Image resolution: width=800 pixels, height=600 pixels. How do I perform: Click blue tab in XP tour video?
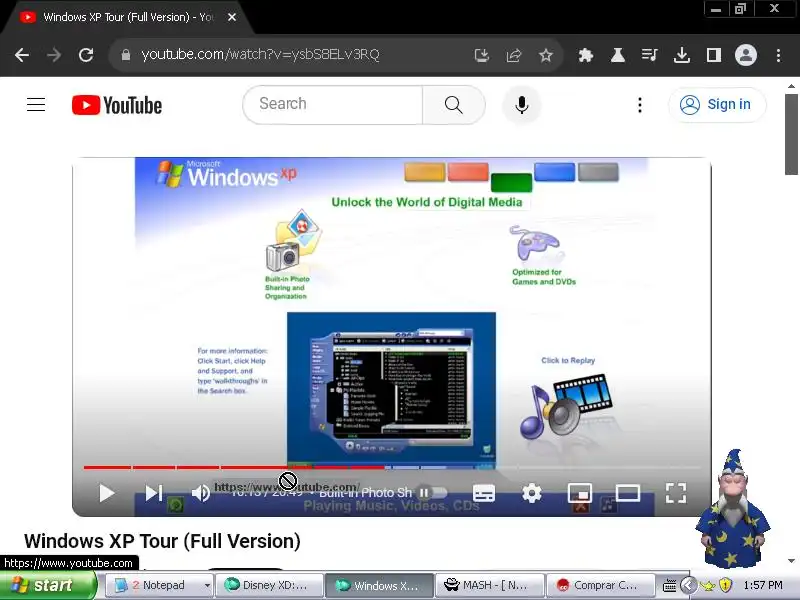[x=555, y=172]
